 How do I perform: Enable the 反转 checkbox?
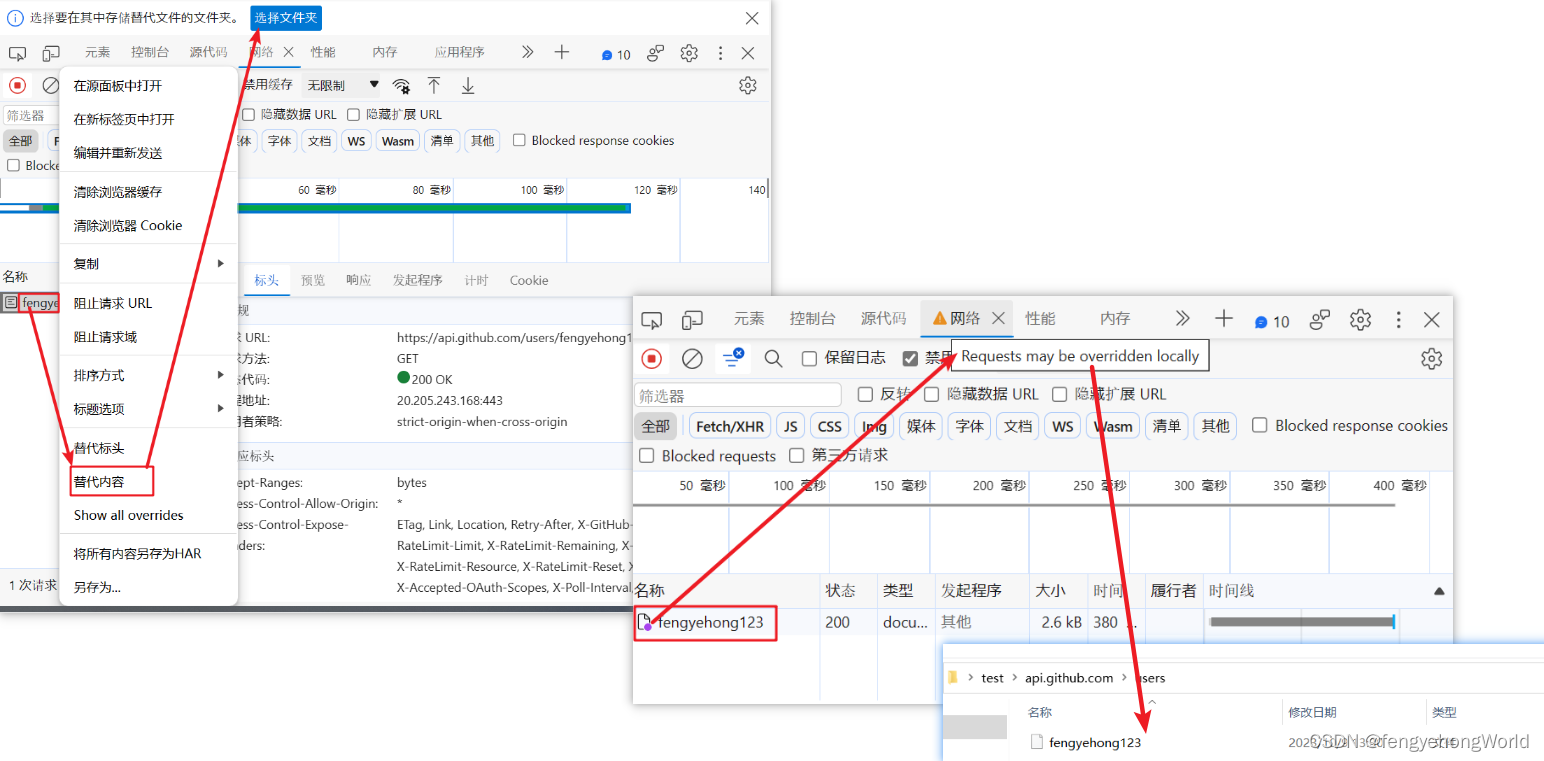click(x=865, y=394)
